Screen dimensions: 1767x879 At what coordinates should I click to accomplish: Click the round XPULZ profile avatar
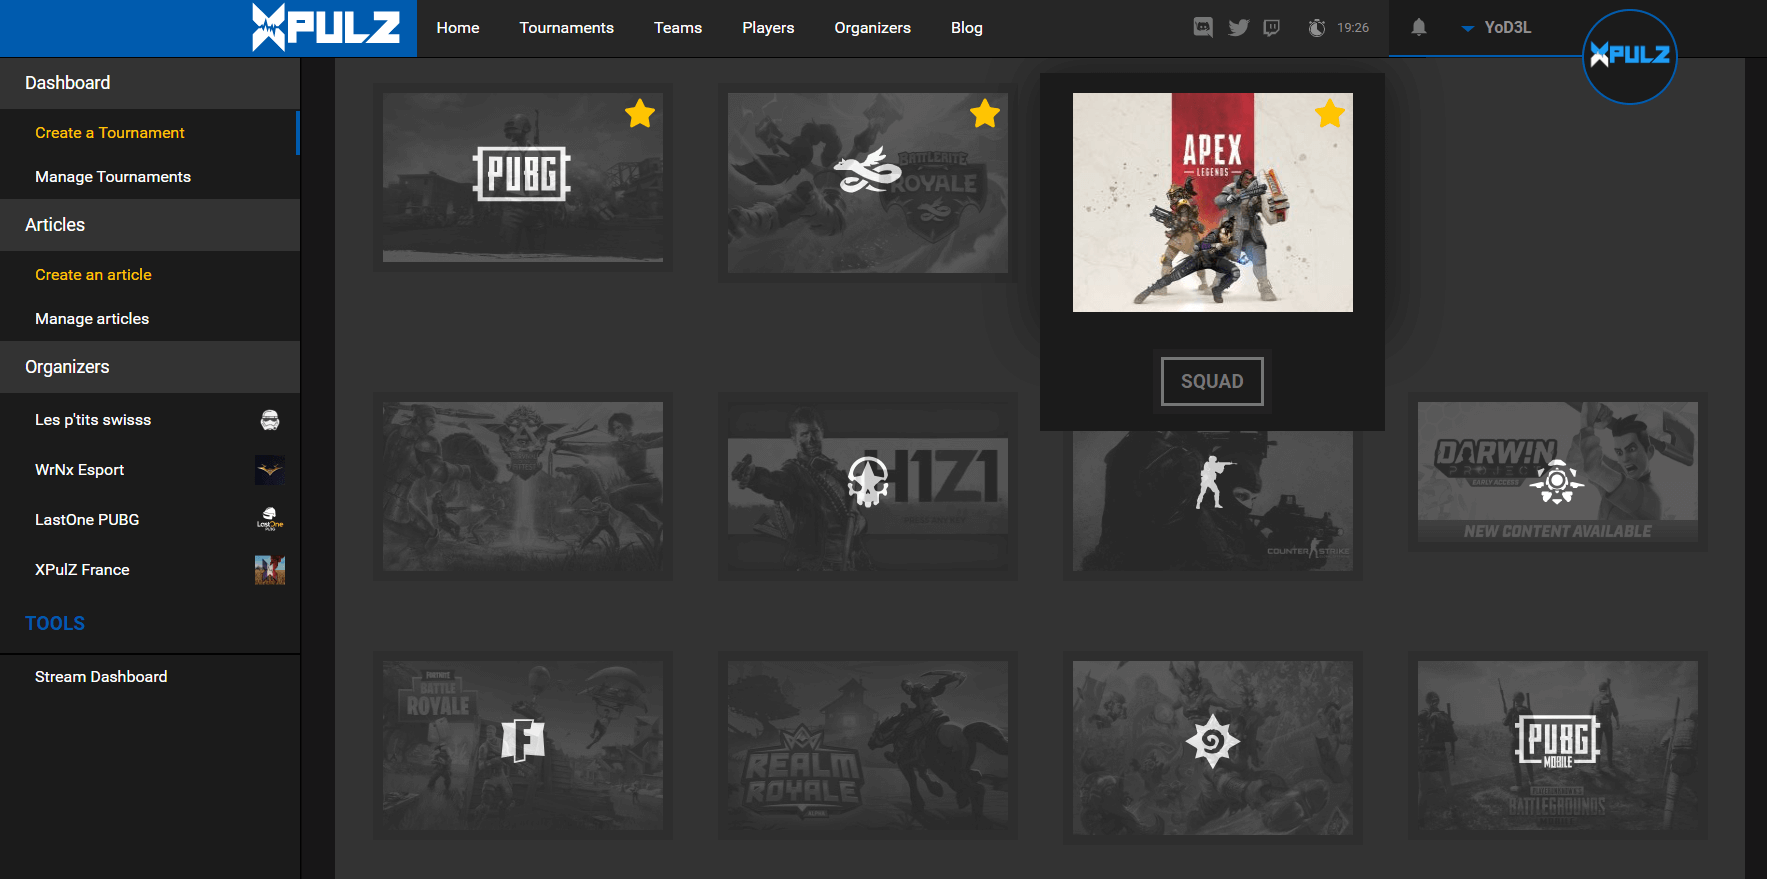point(1630,56)
